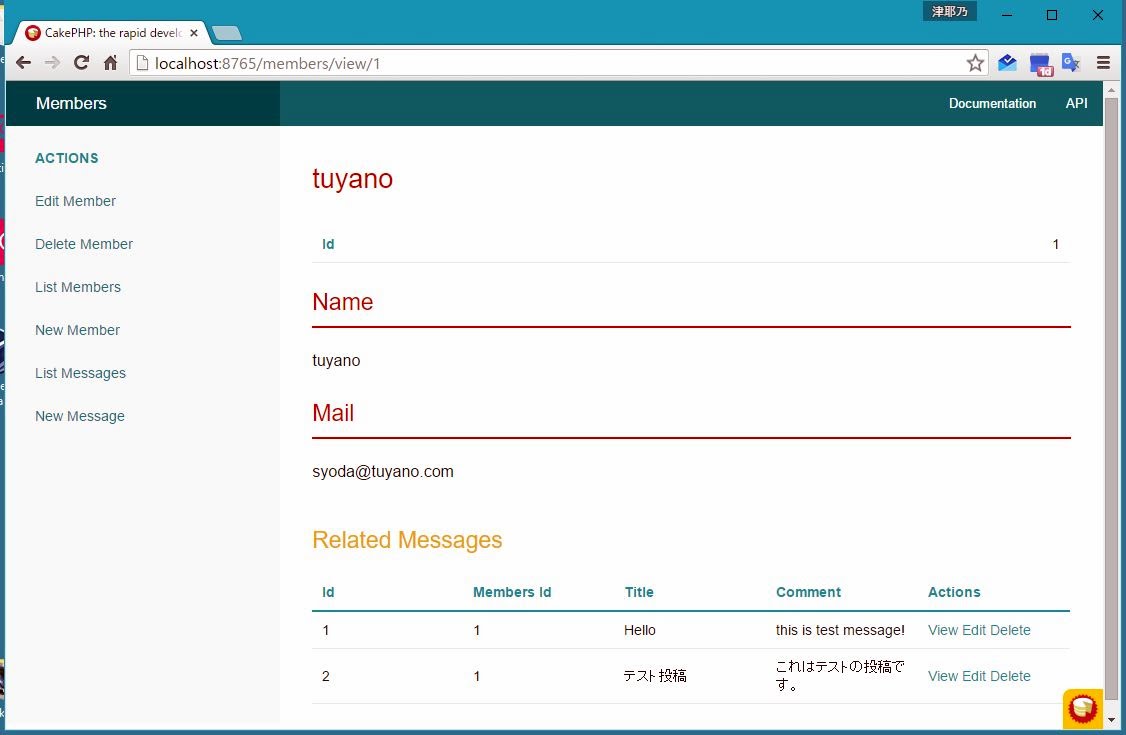
Task: Click Delete Member in the sidebar
Action: (84, 244)
